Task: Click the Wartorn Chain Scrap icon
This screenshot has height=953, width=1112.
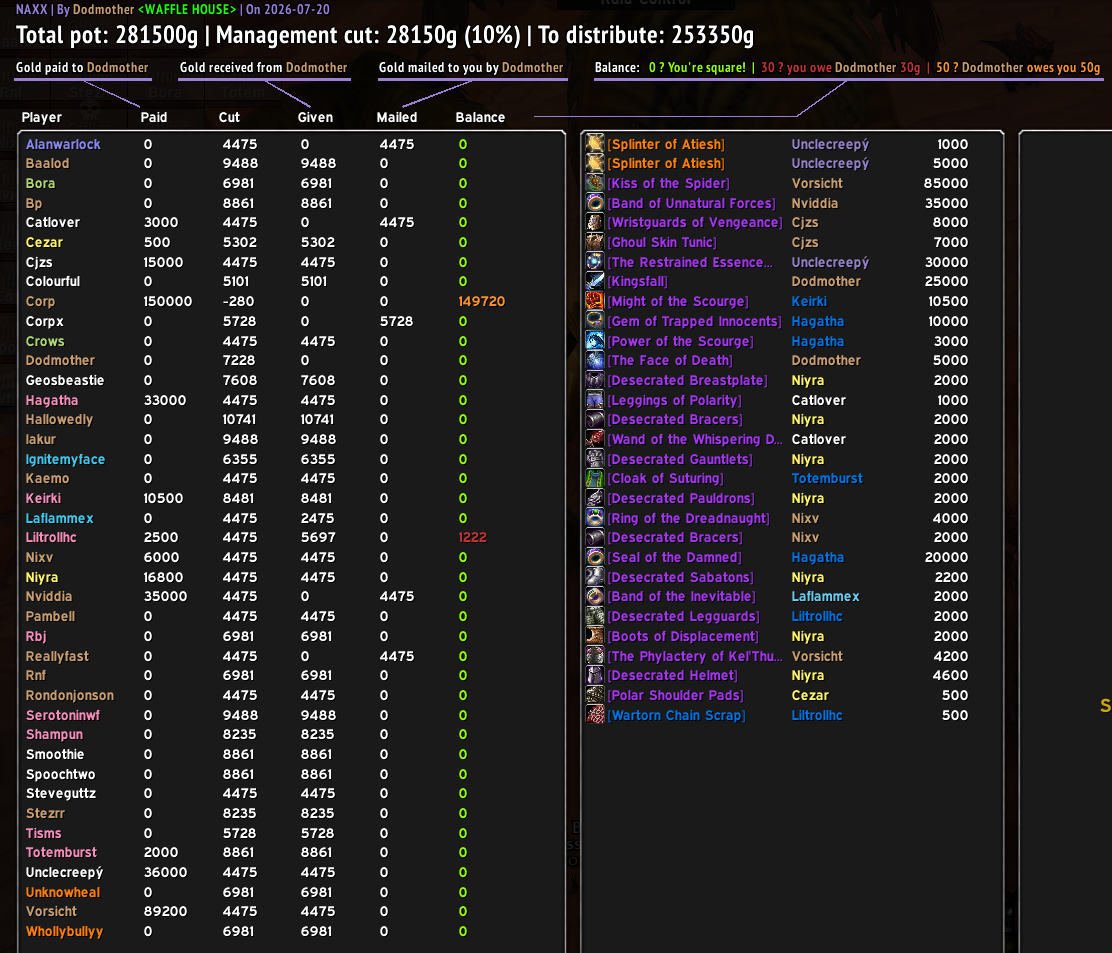Action: (x=594, y=715)
